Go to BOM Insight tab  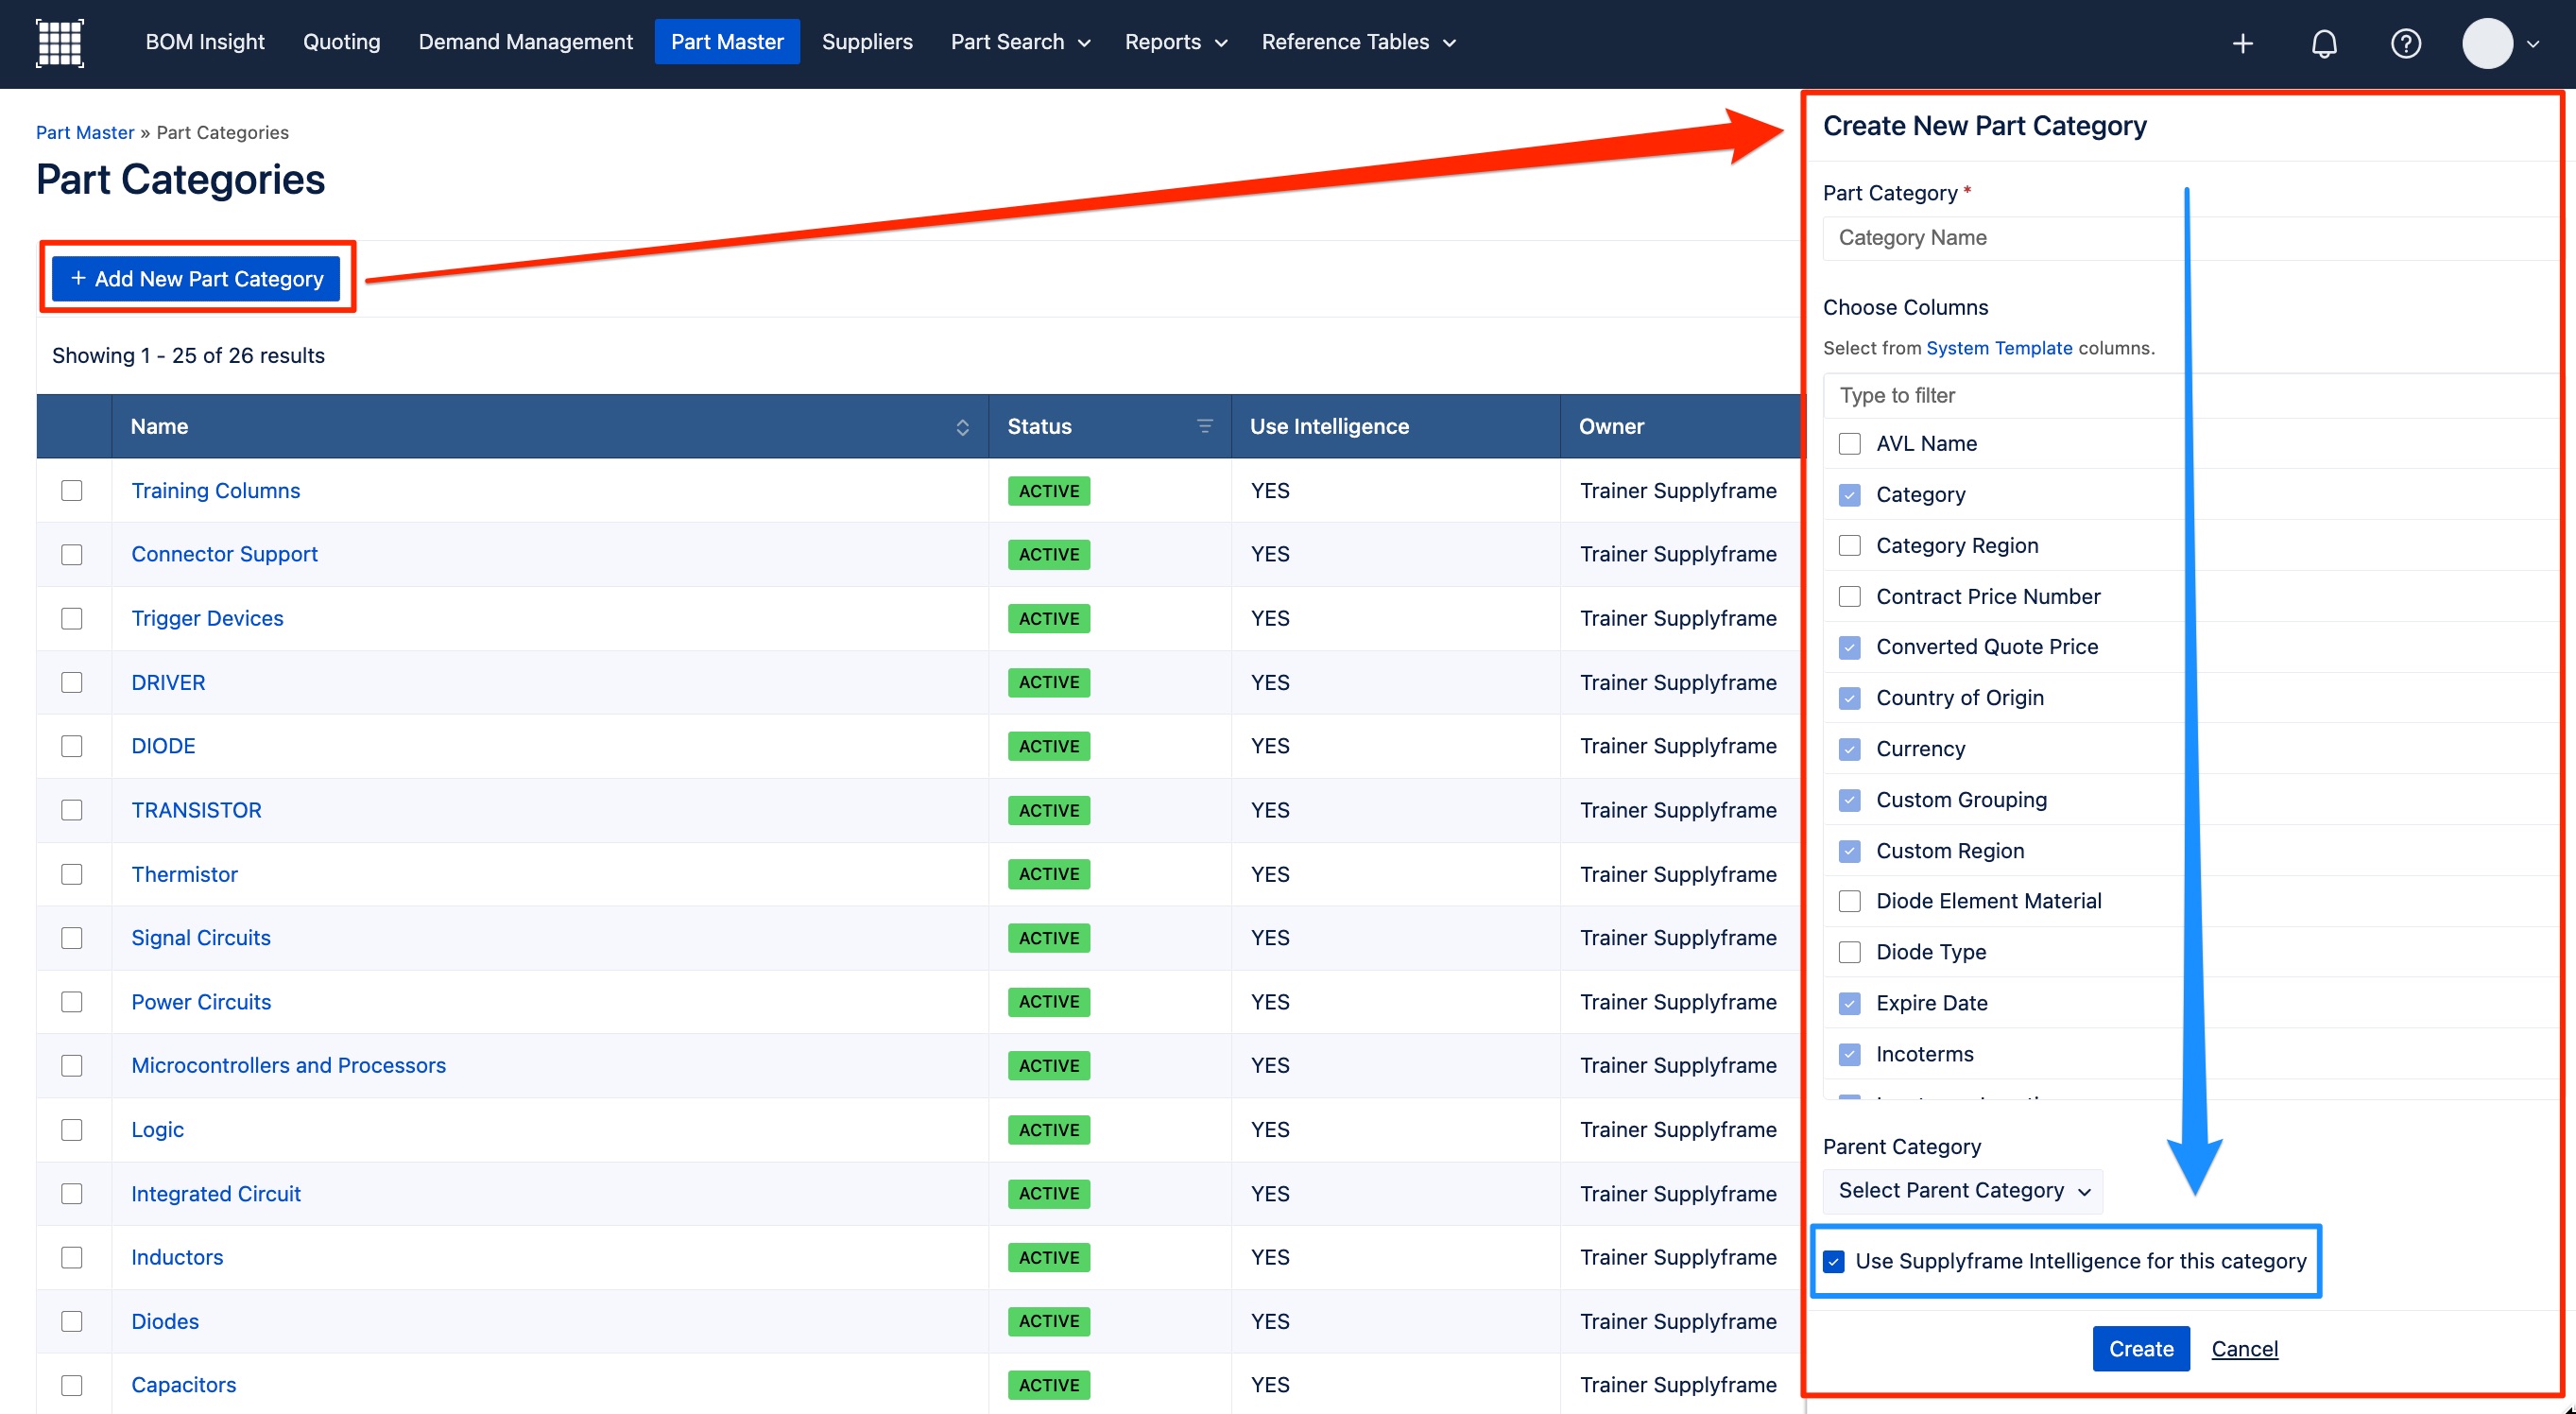[x=205, y=42]
